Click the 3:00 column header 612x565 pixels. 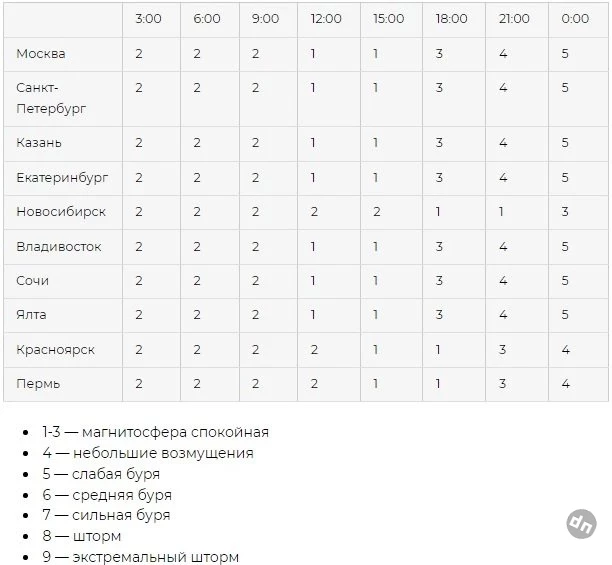pyautogui.click(x=148, y=19)
